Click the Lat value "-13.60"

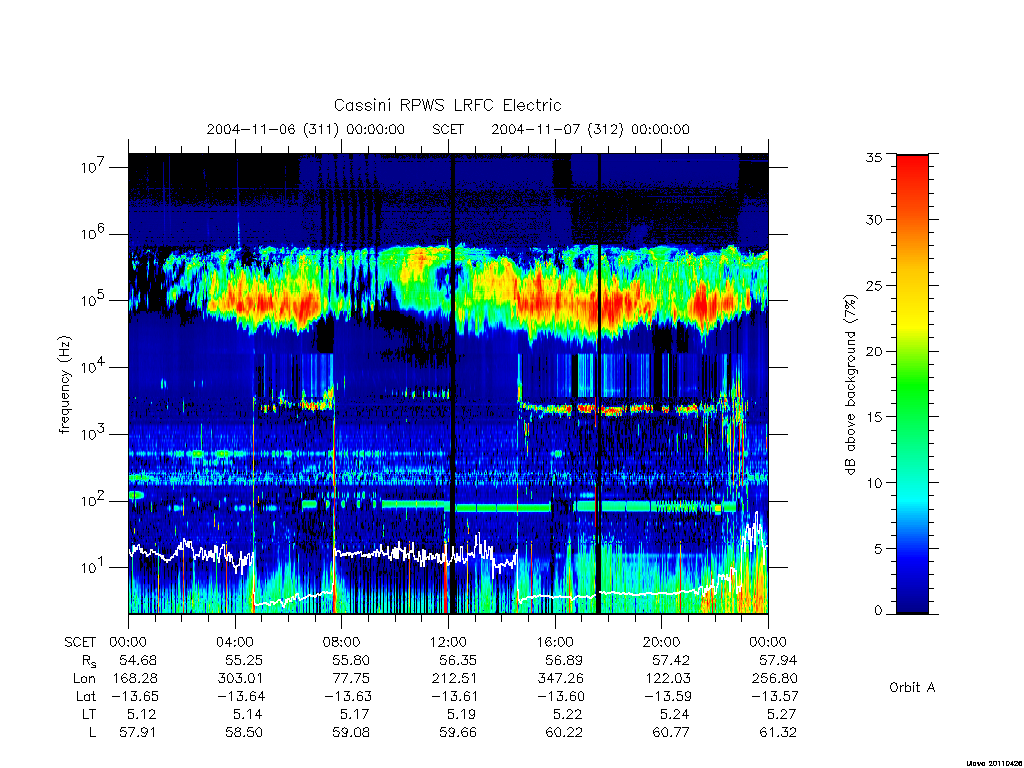tap(560, 696)
